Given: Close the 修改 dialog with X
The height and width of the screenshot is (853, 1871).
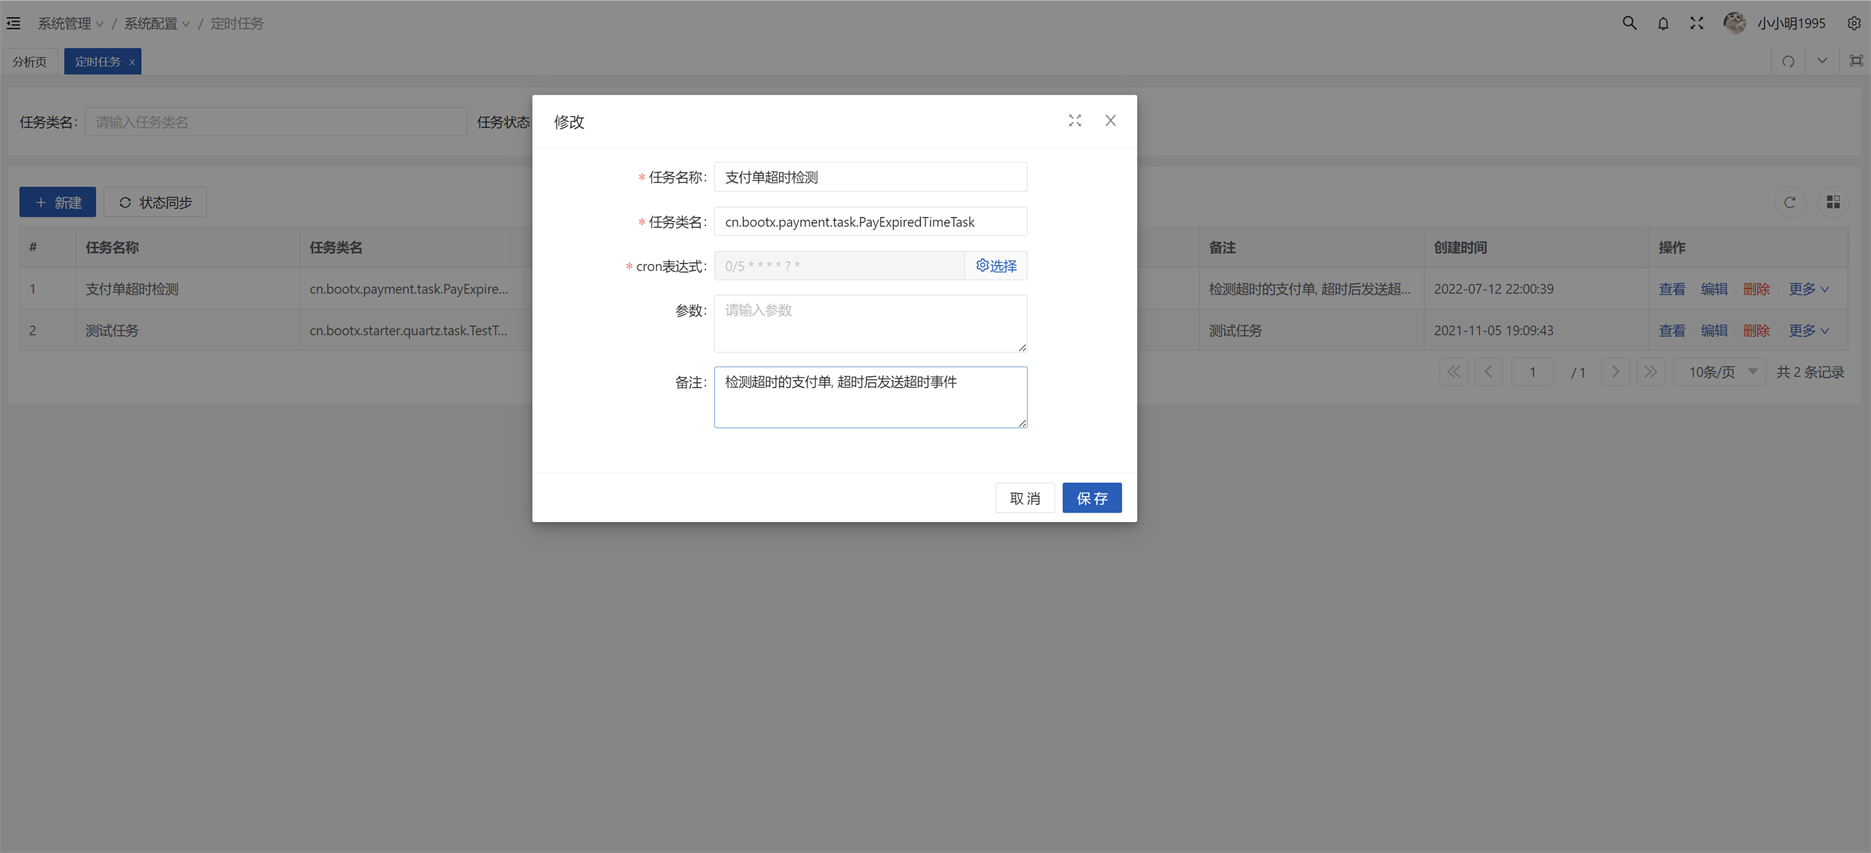Looking at the screenshot, I should [1110, 121].
